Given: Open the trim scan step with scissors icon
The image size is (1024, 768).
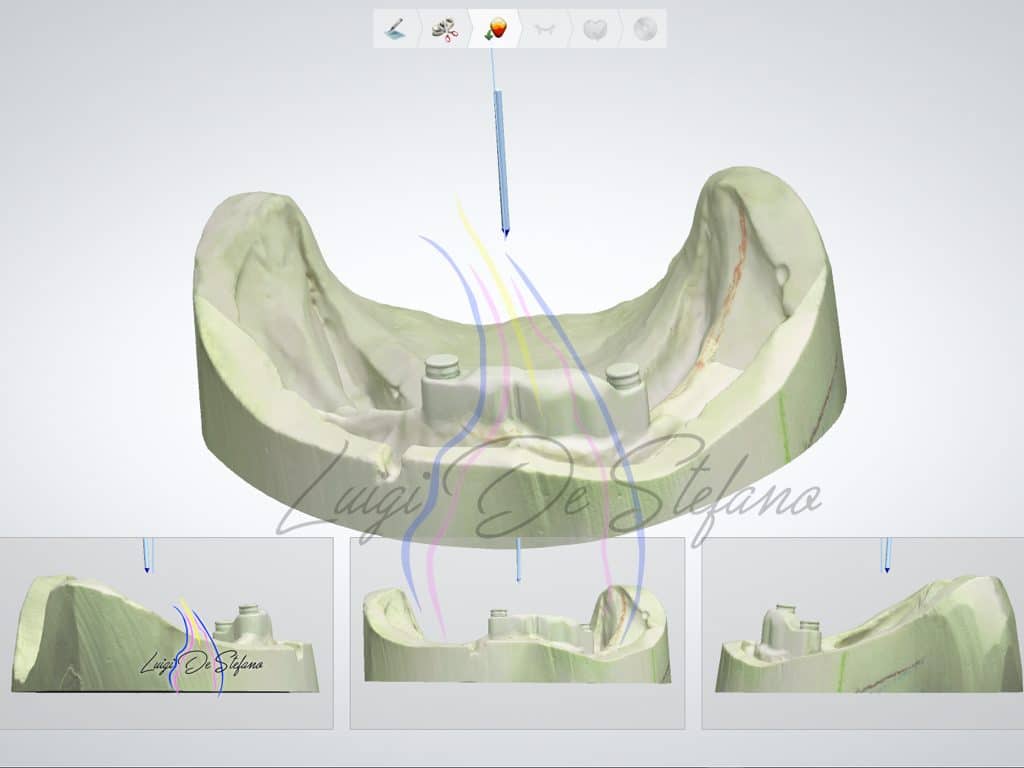Looking at the screenshot, I should pos(444,29).
